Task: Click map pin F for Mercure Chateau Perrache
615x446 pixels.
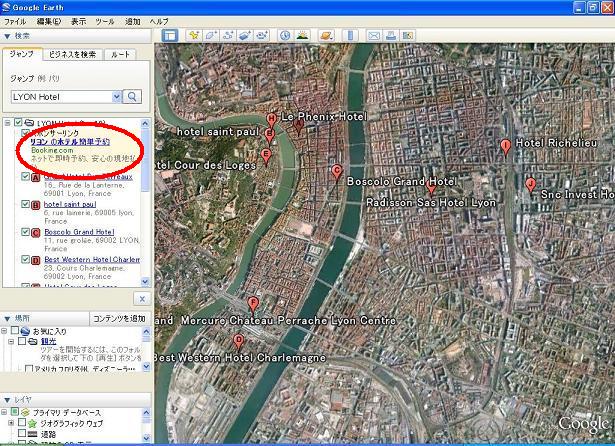Action: tap(253, 305)
